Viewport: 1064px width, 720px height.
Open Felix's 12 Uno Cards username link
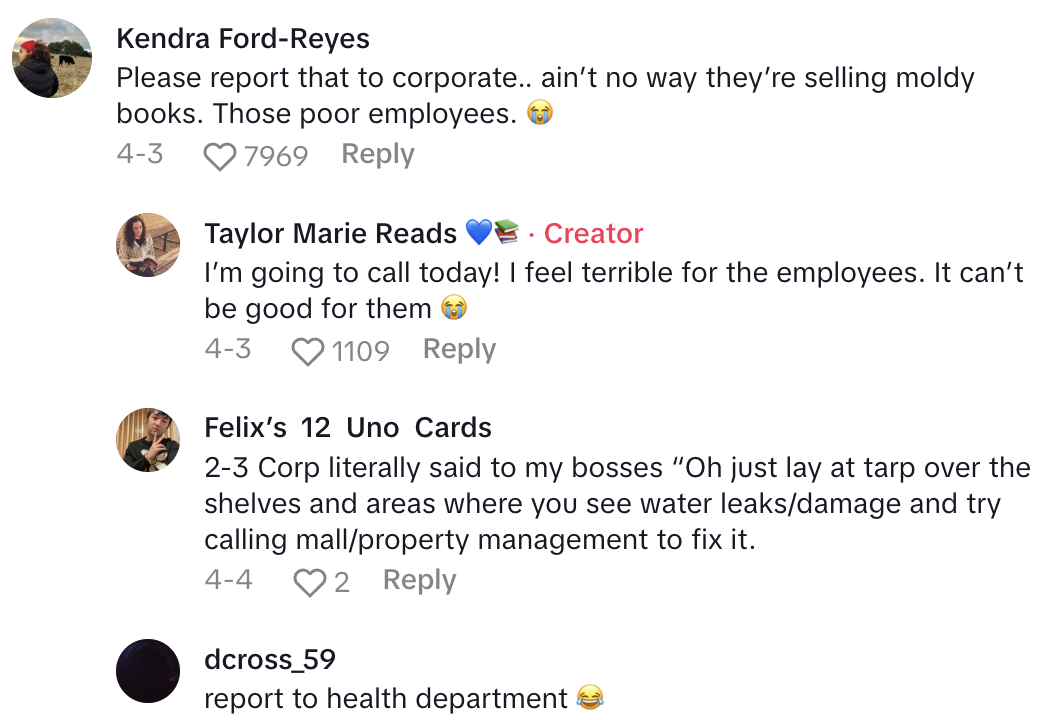click(348, 428)
